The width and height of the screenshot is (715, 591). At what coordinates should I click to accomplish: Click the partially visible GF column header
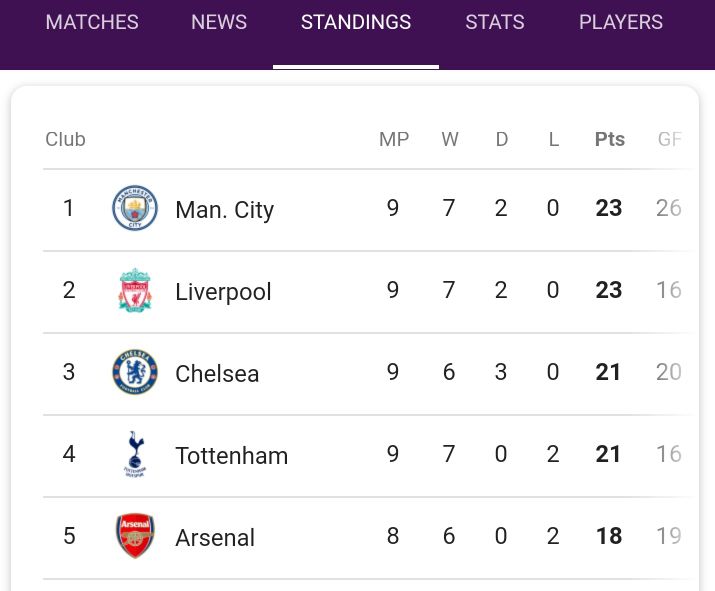coord(670,139)
